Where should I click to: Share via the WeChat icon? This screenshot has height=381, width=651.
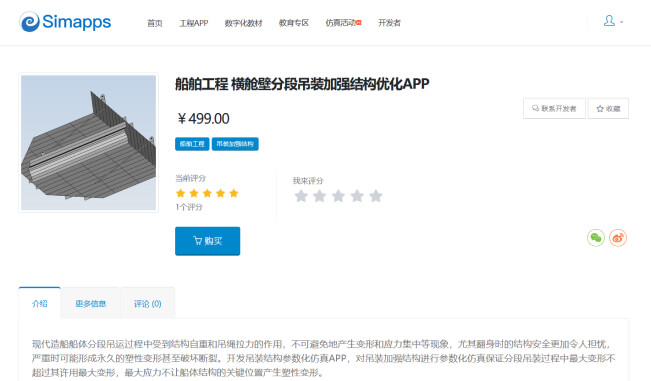pyautogui.click(x=596, y=238)
